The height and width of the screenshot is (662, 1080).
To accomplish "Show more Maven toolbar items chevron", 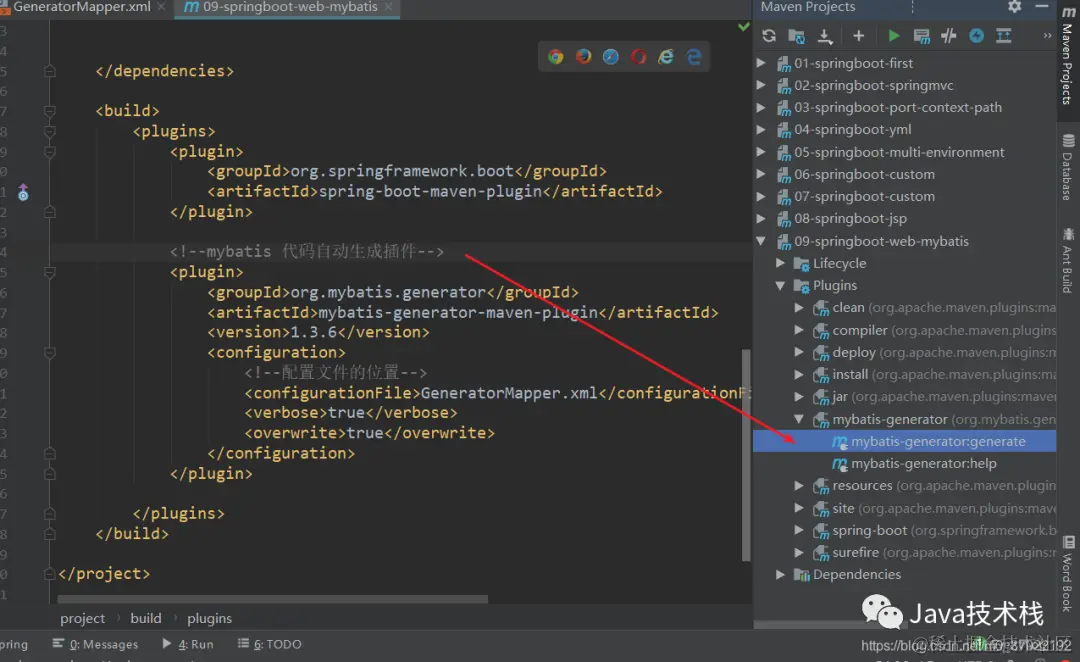I will coord(1047,36).
